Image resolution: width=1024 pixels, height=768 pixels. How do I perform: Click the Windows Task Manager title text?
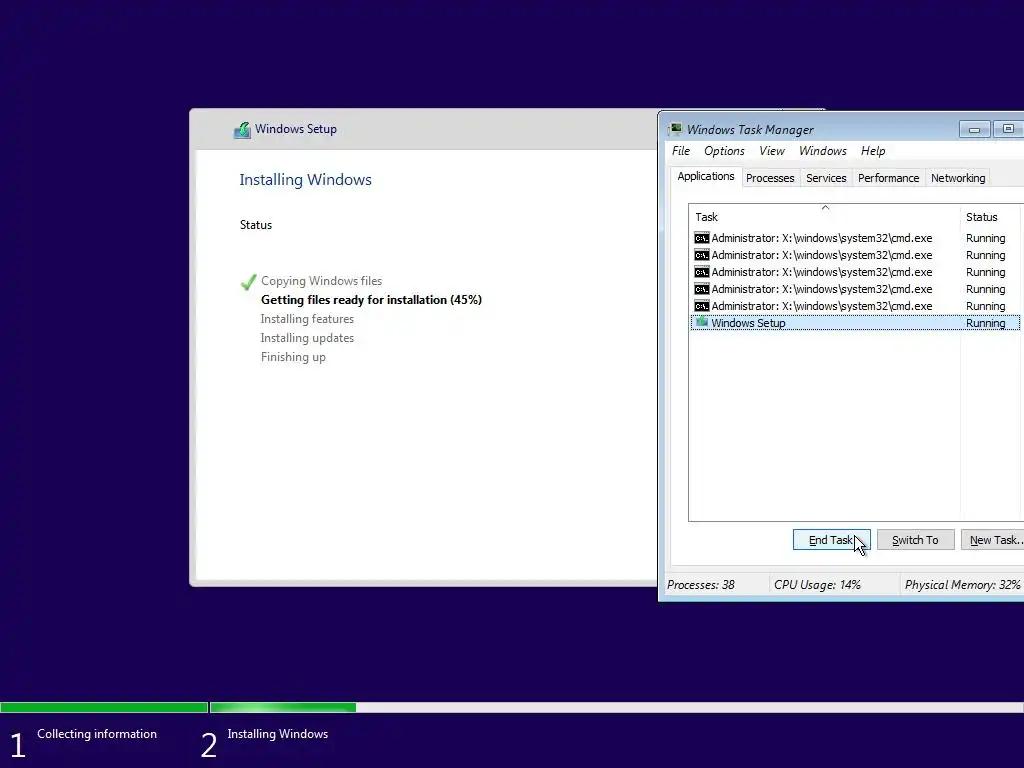750,129
